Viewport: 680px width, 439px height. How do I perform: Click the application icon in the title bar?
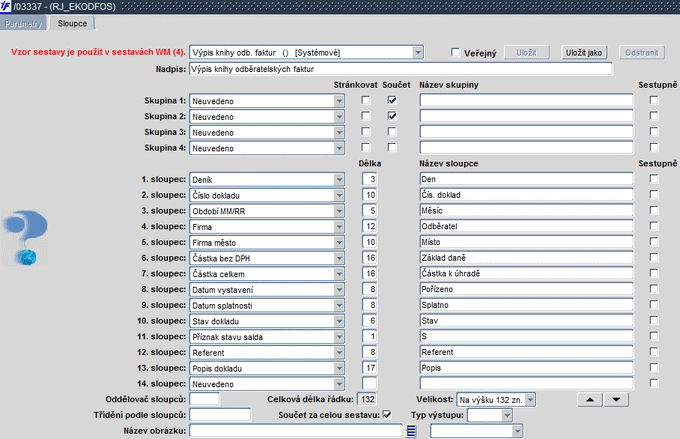point(6,6)
